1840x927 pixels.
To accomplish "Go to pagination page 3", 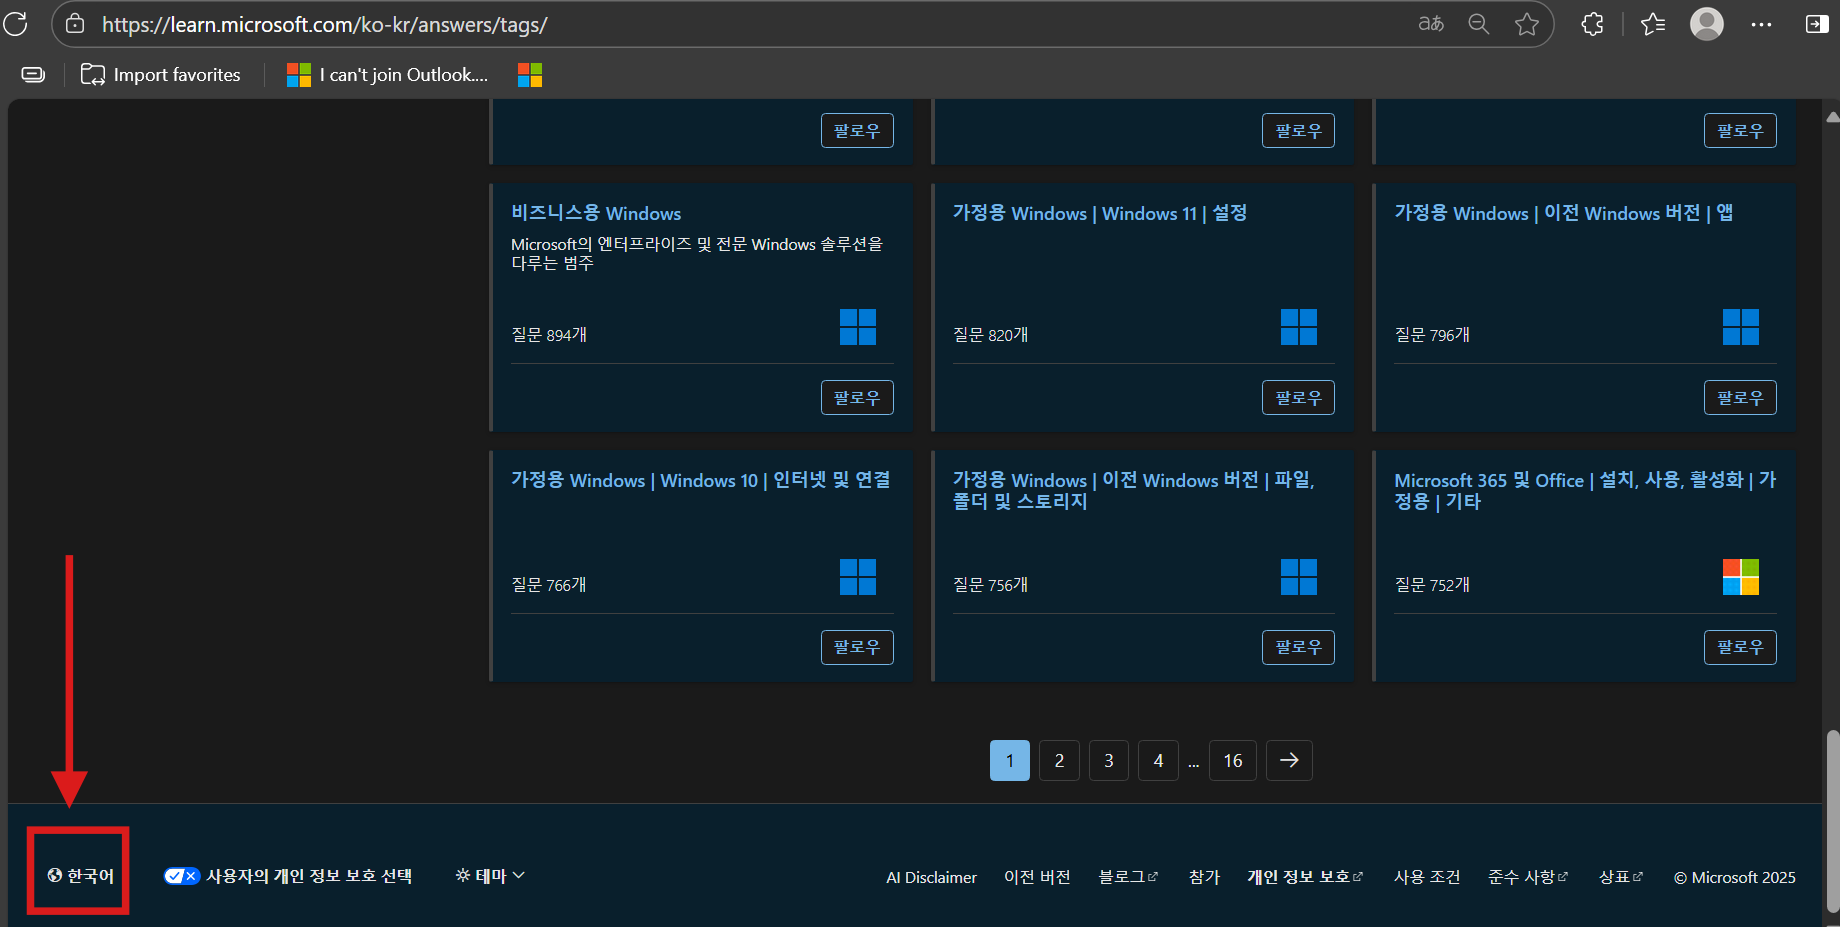I will click(x=1109, y=760).
